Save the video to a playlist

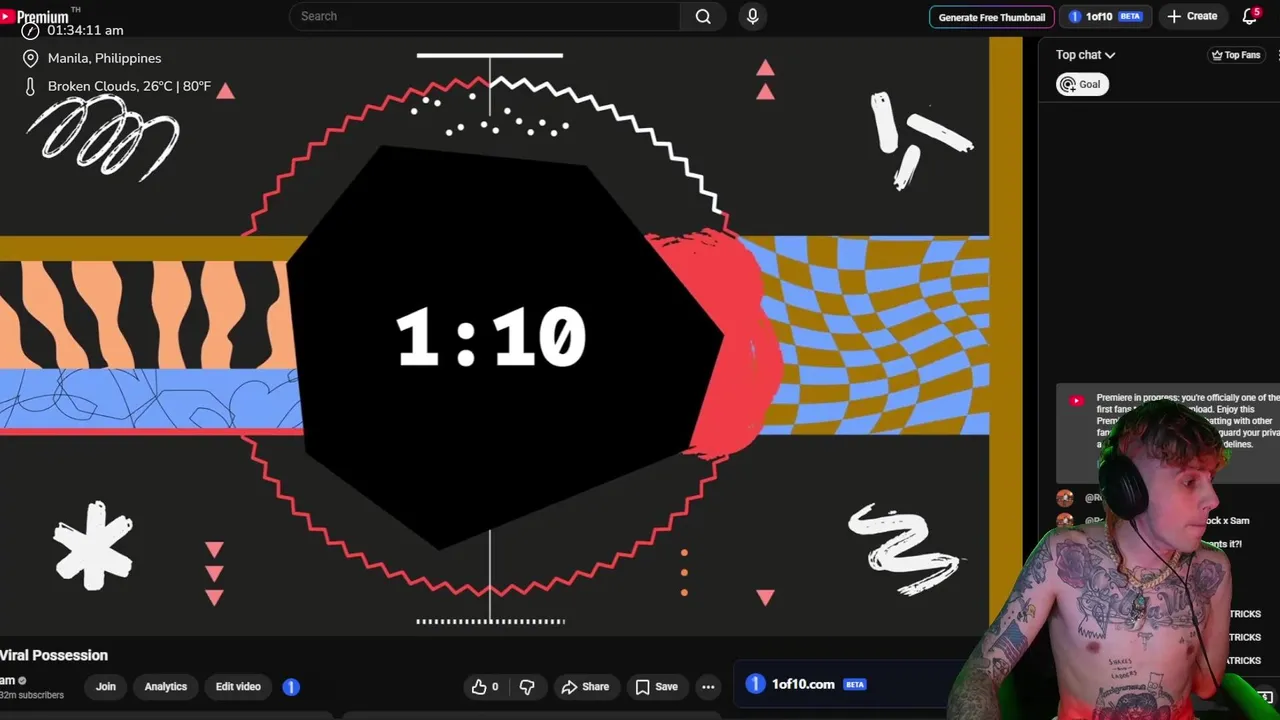[x=657, y=687]
